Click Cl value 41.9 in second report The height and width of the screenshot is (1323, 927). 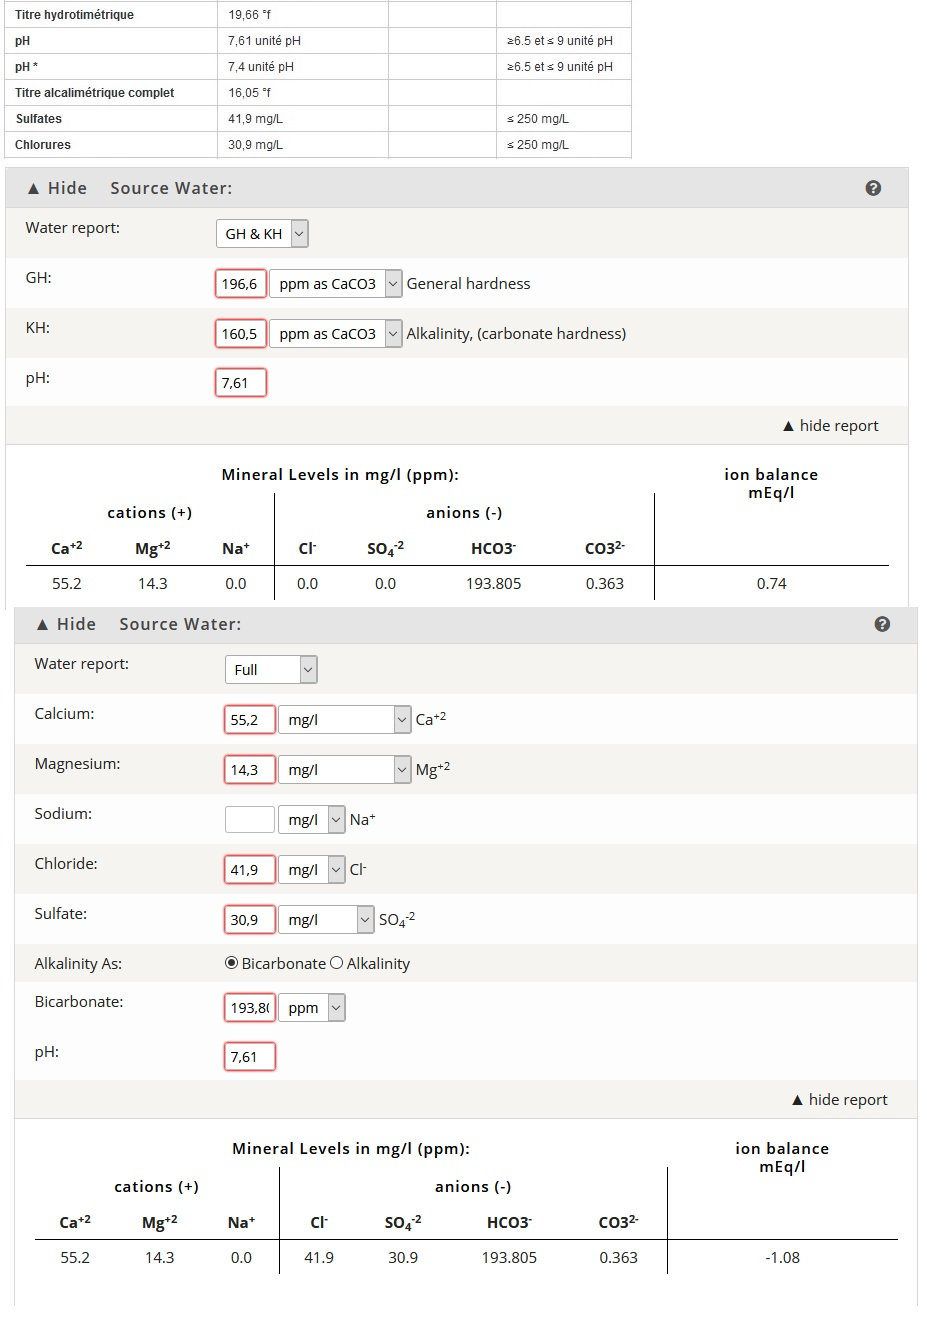[x=319, y=1257]
